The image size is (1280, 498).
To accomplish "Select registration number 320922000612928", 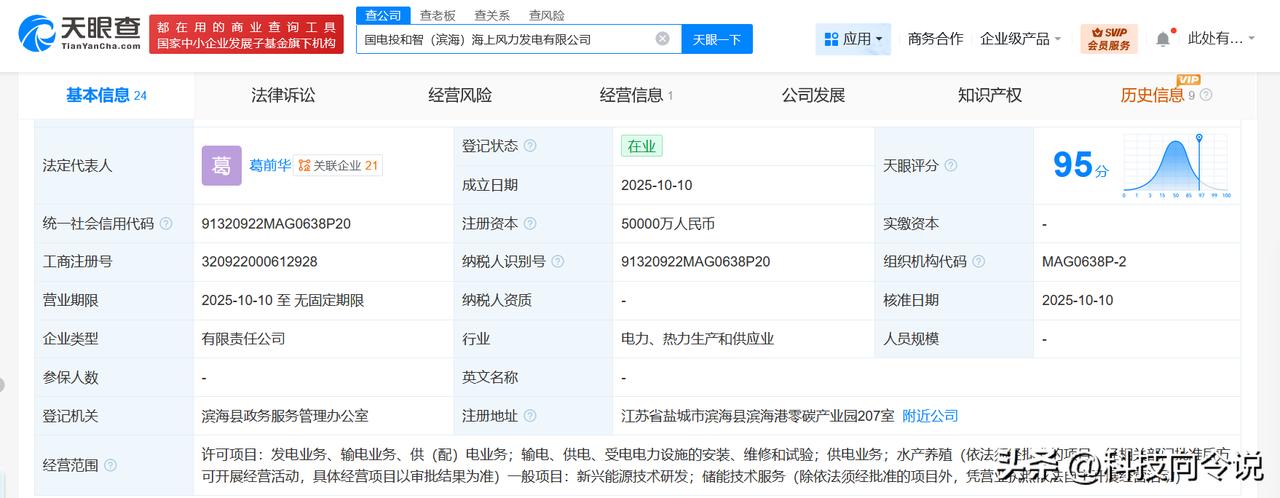I will click(x=259, y=262).
